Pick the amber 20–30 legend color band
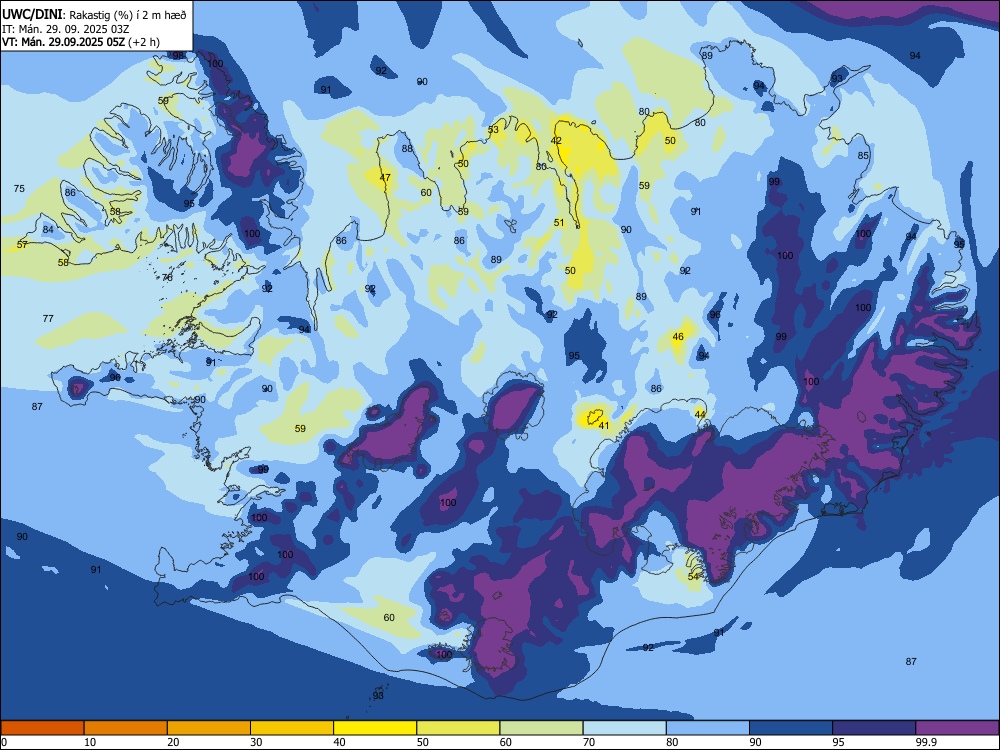Viewport: 1000px width, 750px height. [209, 728]
